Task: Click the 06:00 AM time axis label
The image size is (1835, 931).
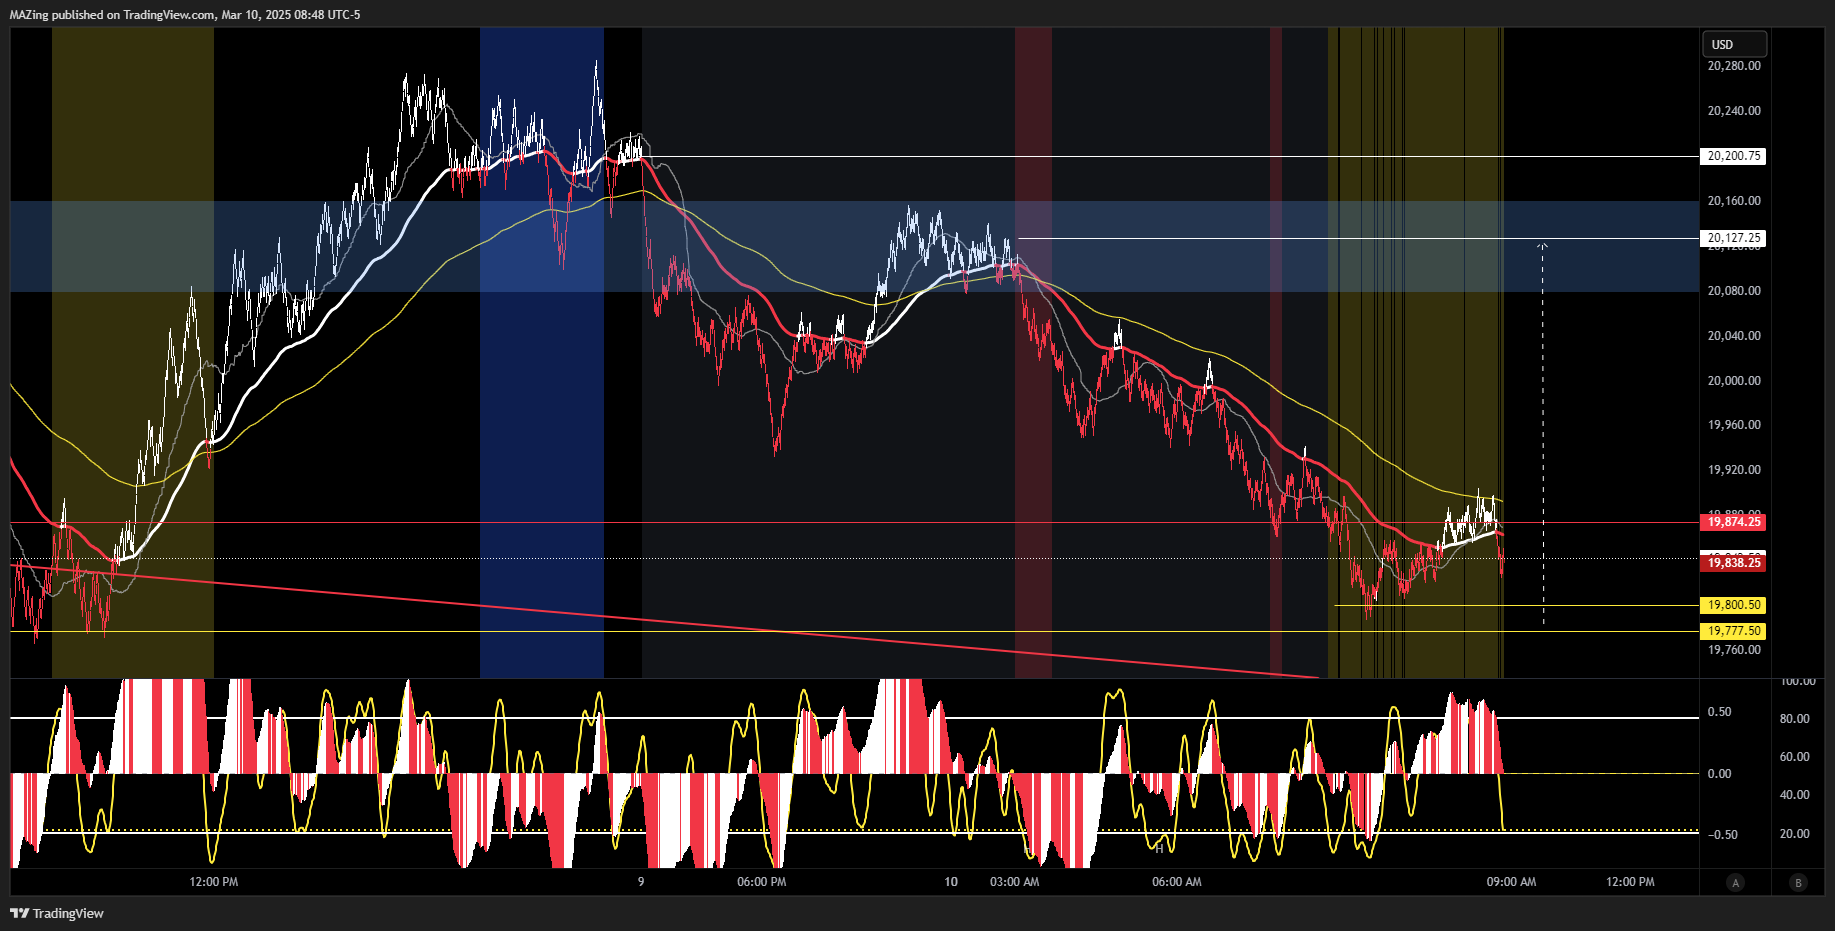Action: (x=1177, y=882)
